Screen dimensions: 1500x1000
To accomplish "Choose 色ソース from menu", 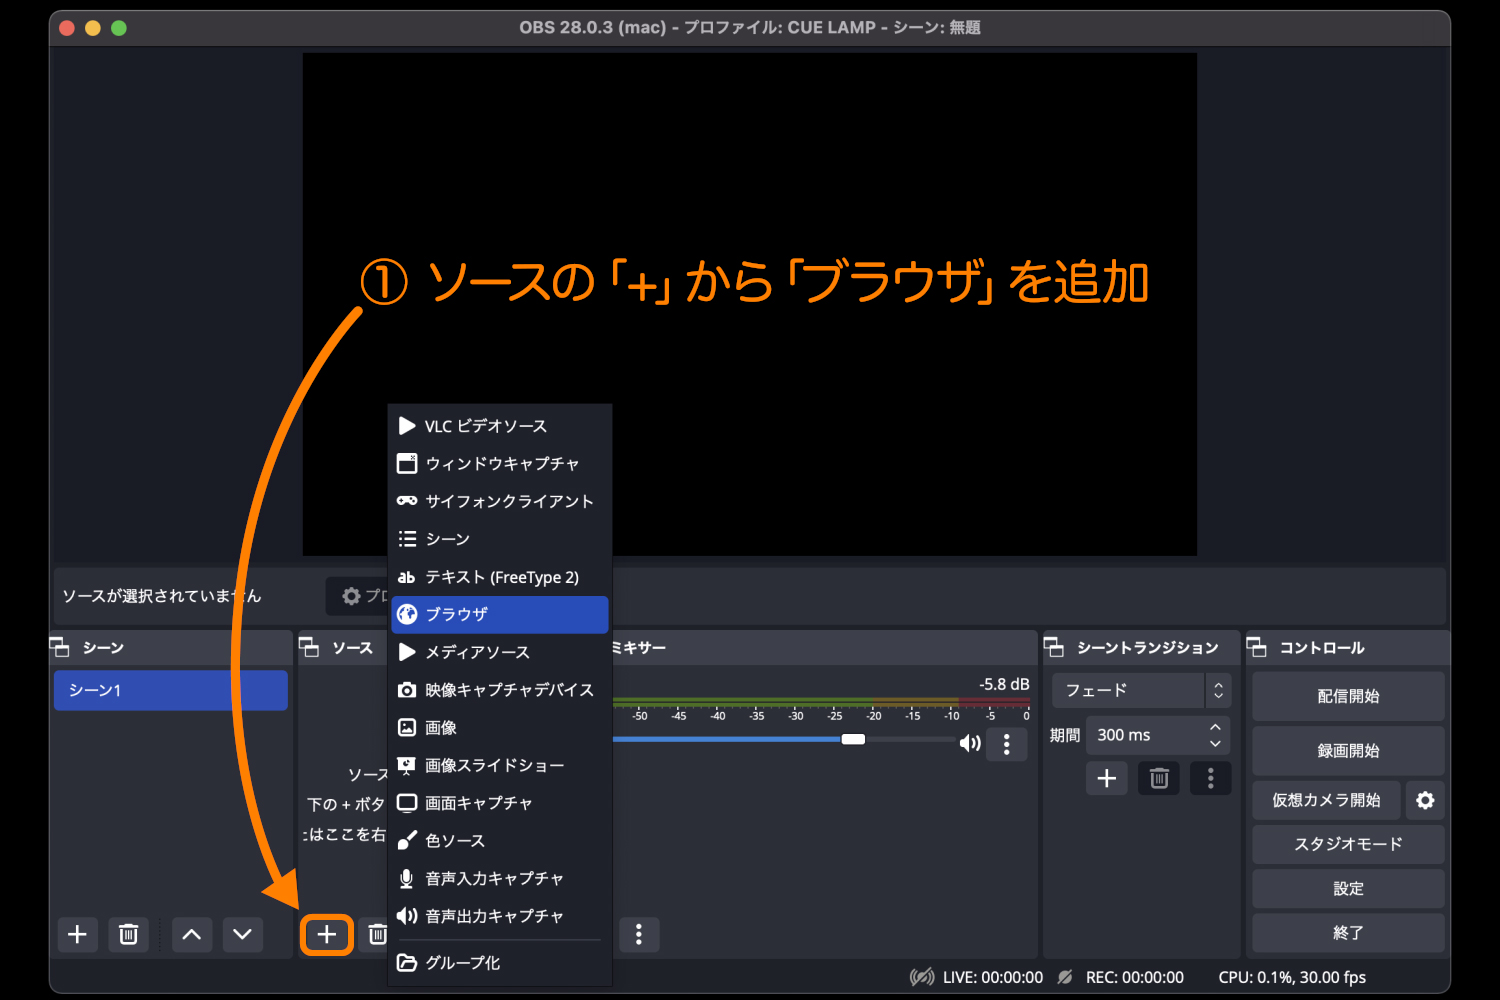I will pos(500,841).
